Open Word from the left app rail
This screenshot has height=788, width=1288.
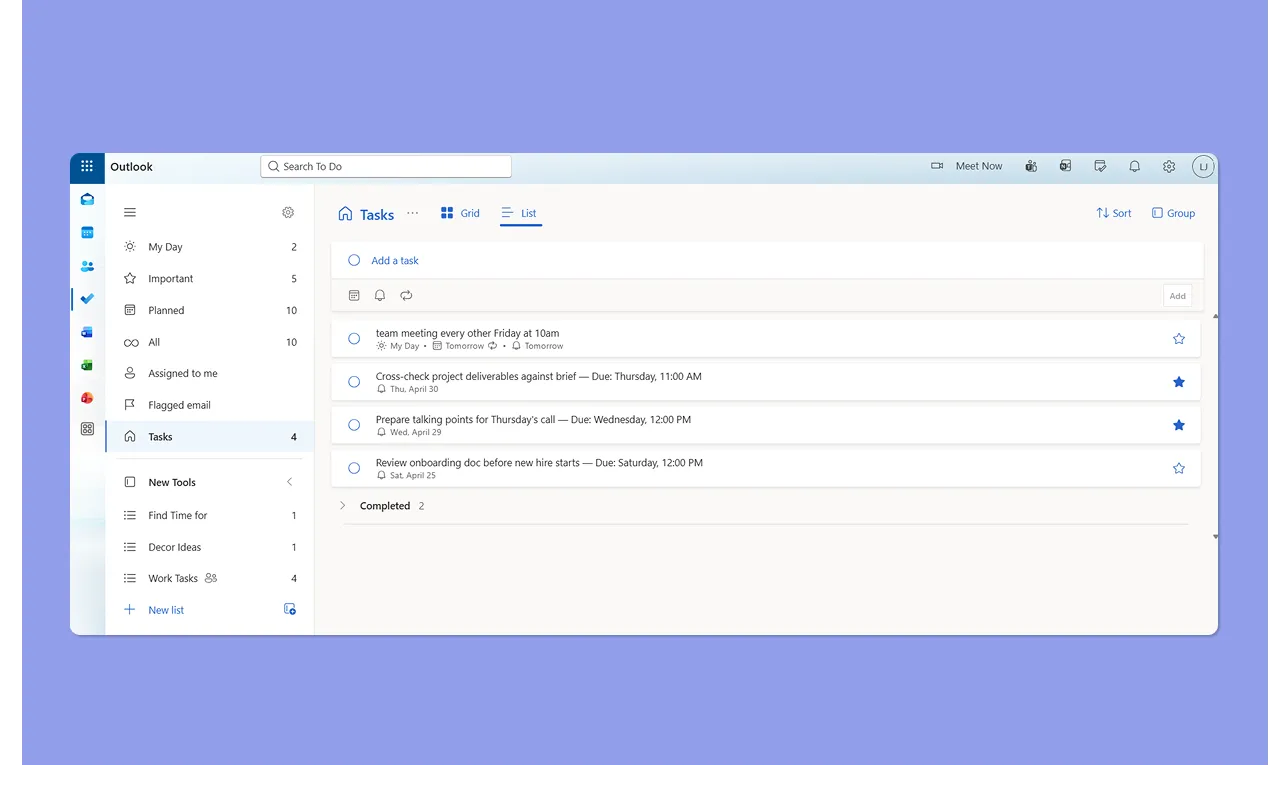coord(87,332)
